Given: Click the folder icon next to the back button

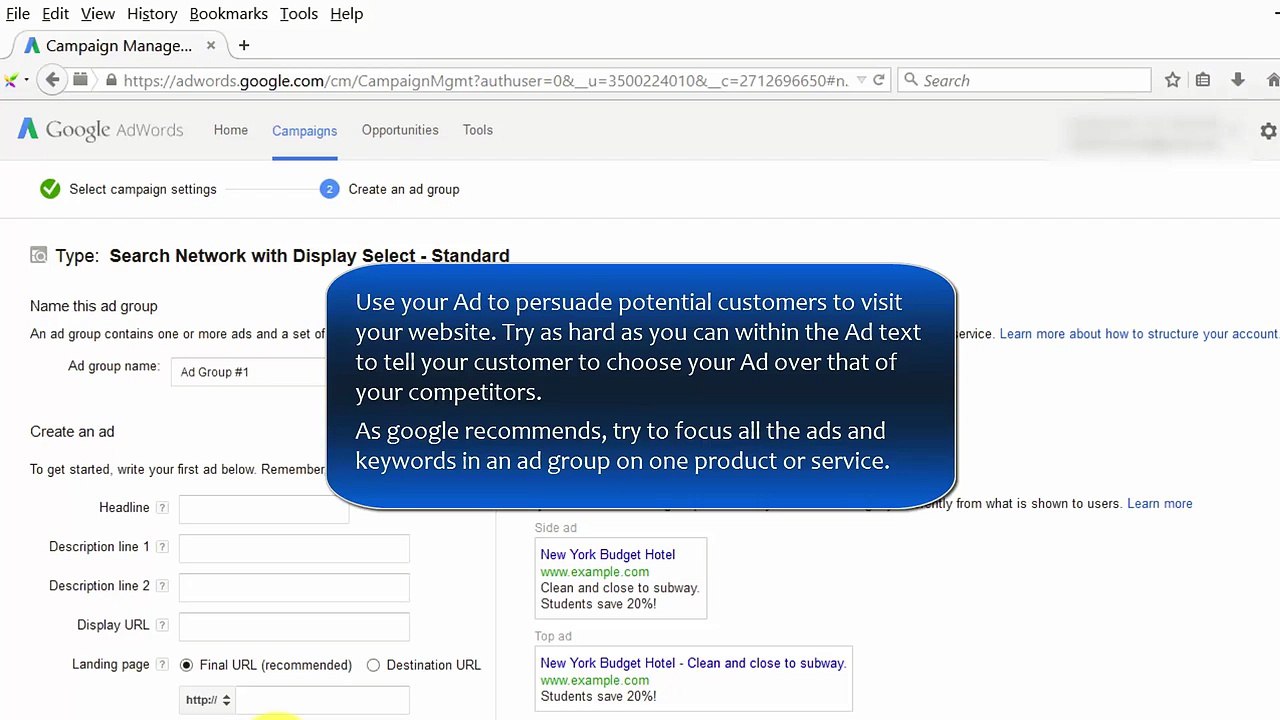Looking at the screenshot, I should (x=81, y=80).
